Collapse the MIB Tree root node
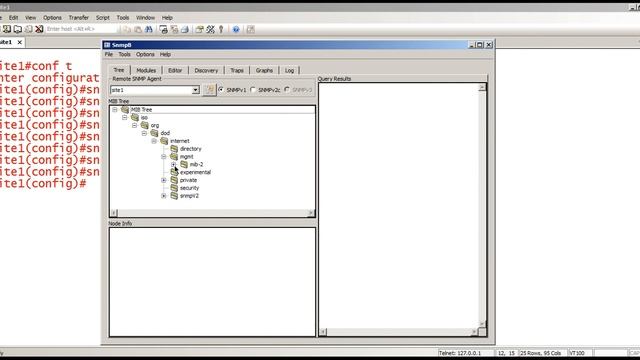This screenshot has width=640, height=360. pos(115,109)
